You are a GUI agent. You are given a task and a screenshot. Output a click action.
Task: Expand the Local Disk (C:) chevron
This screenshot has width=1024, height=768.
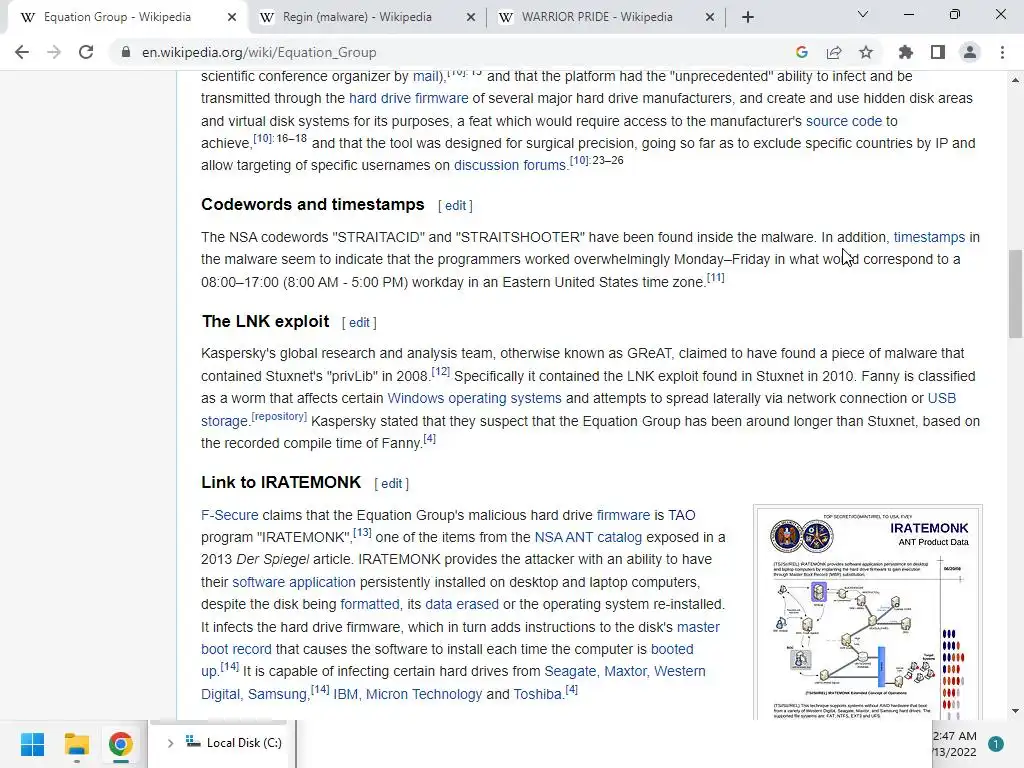point(170,743)
